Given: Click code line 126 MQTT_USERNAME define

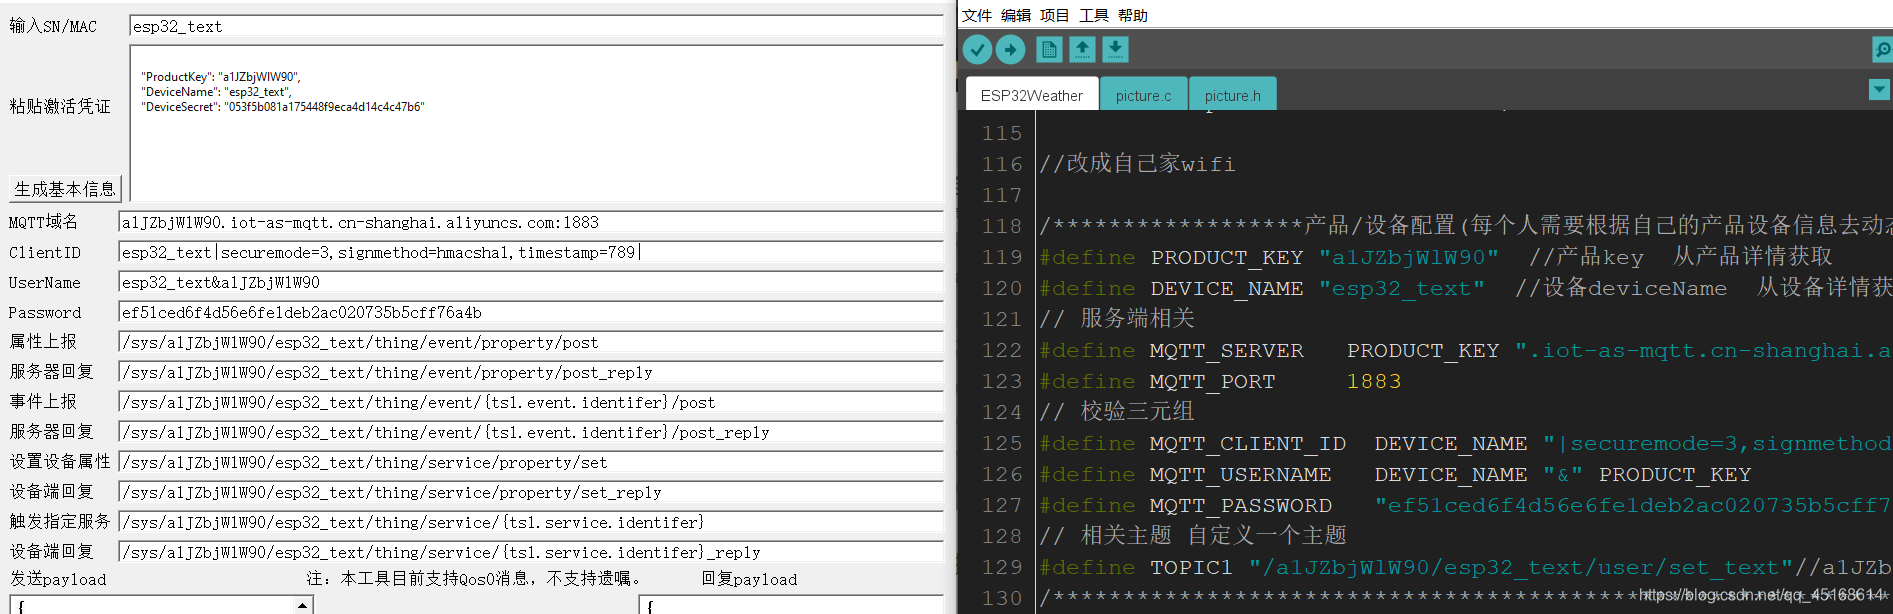Looking at the screenshot, I should pos(1395,474).
